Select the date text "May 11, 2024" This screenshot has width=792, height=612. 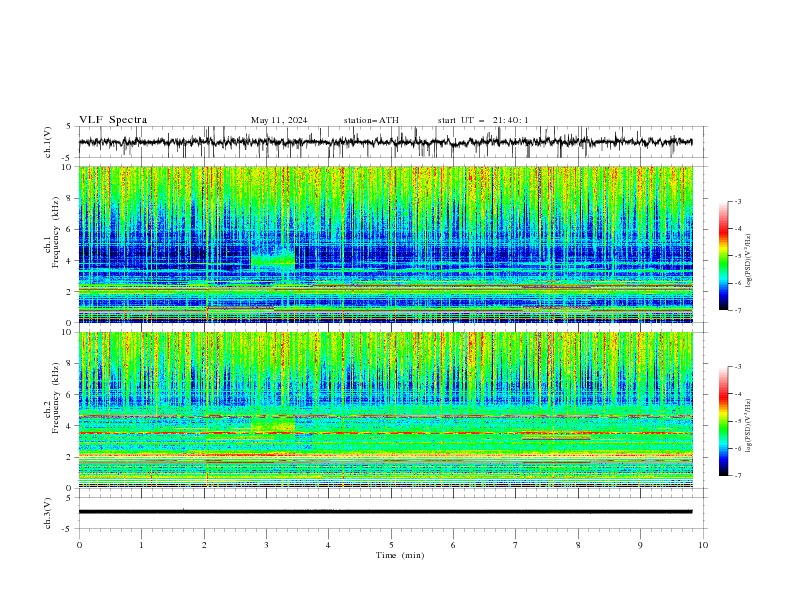(279, 120)
